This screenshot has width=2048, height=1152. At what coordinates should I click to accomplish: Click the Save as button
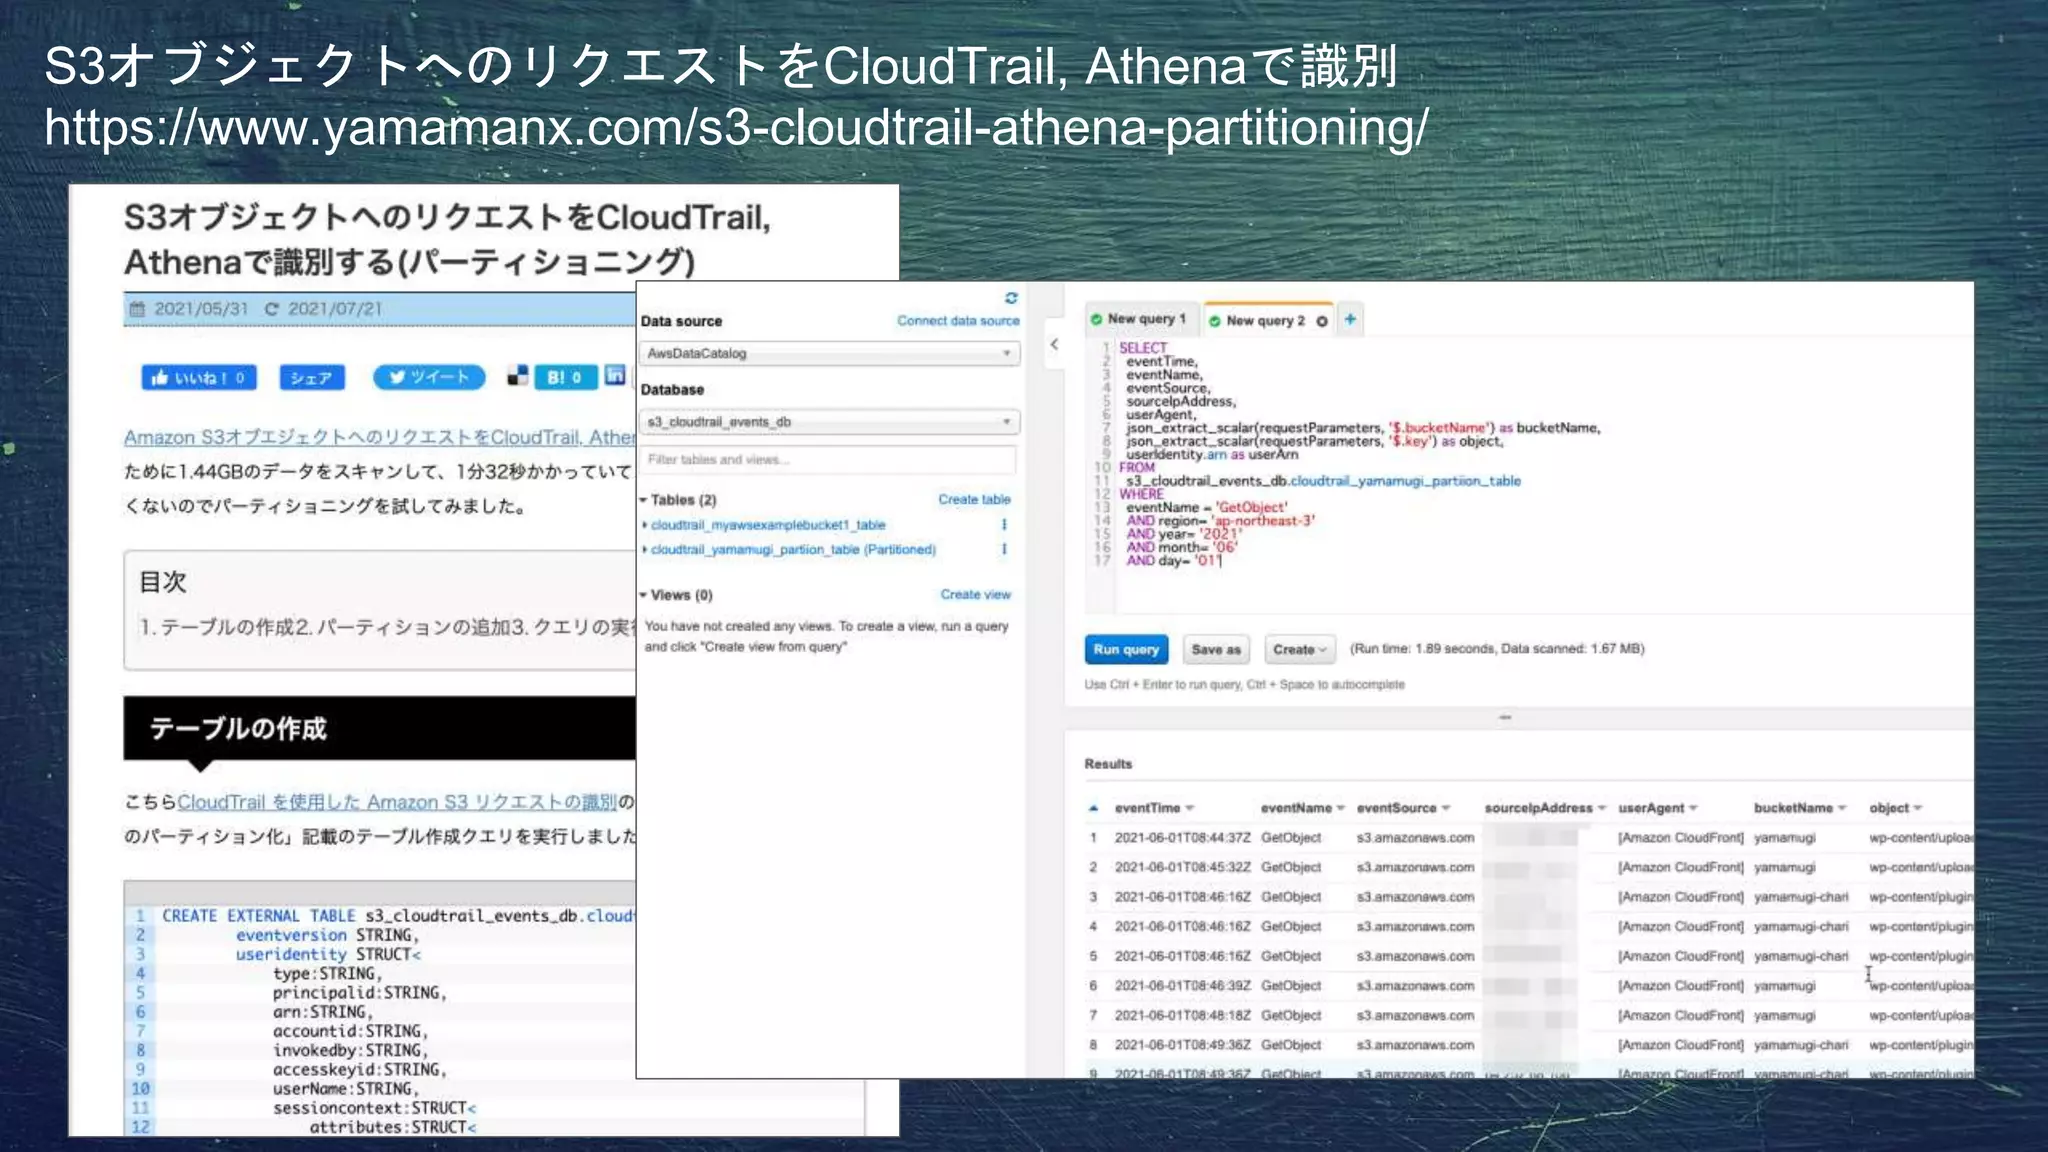click(1216, 649)
